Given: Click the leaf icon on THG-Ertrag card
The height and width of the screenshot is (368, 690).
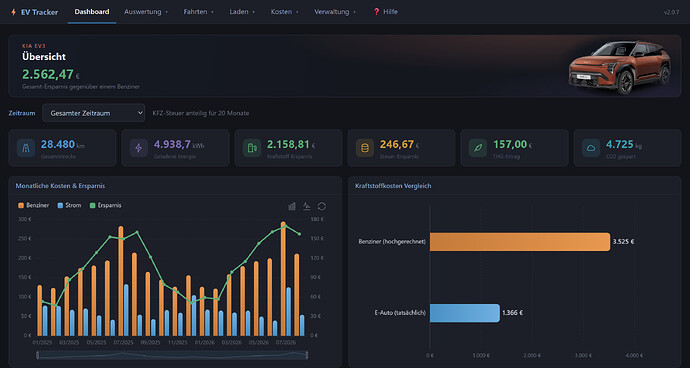Looking at the screenshot, I should point(478,148).
